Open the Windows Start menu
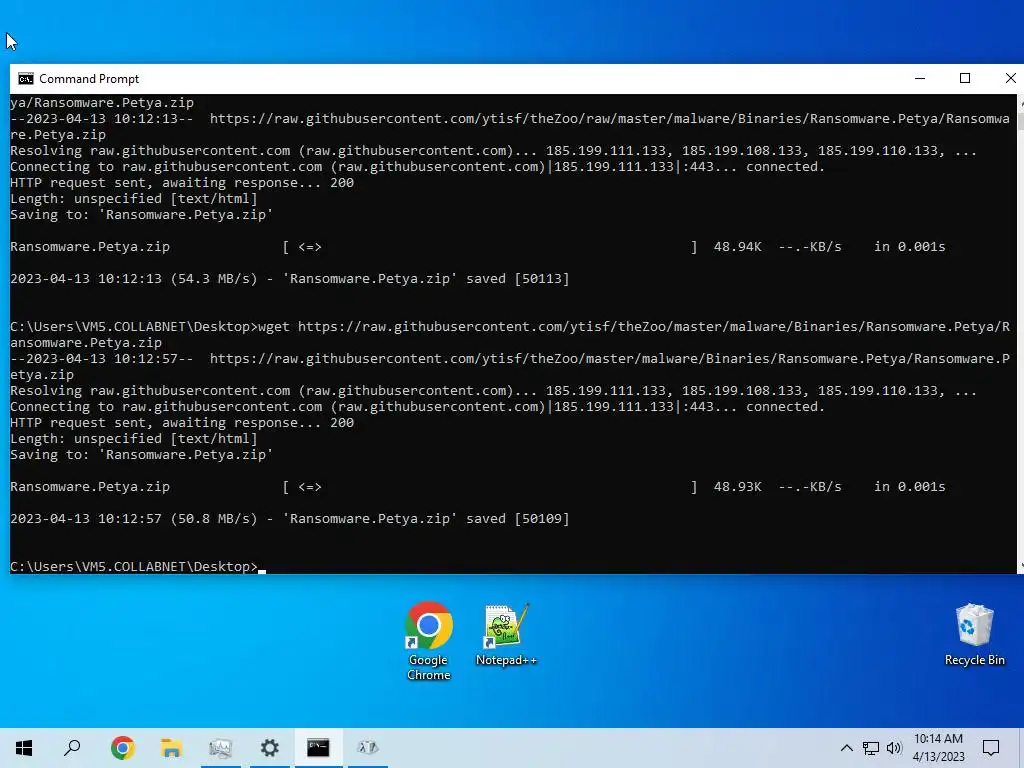Screen dimensions: 1024x768 coord(24,748)
